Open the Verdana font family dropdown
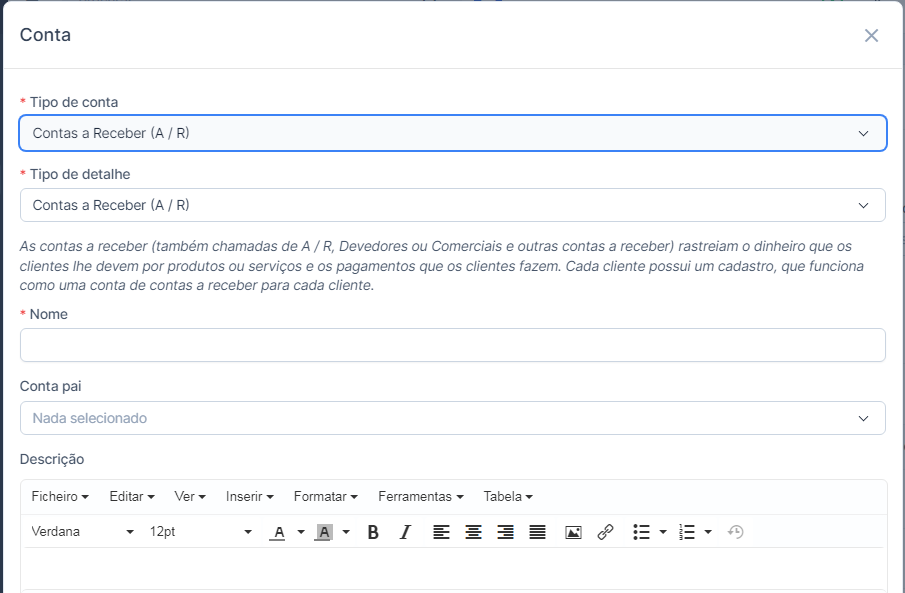Image resolution: width=905 pixels, height=593 pixels. coord(82,532)
